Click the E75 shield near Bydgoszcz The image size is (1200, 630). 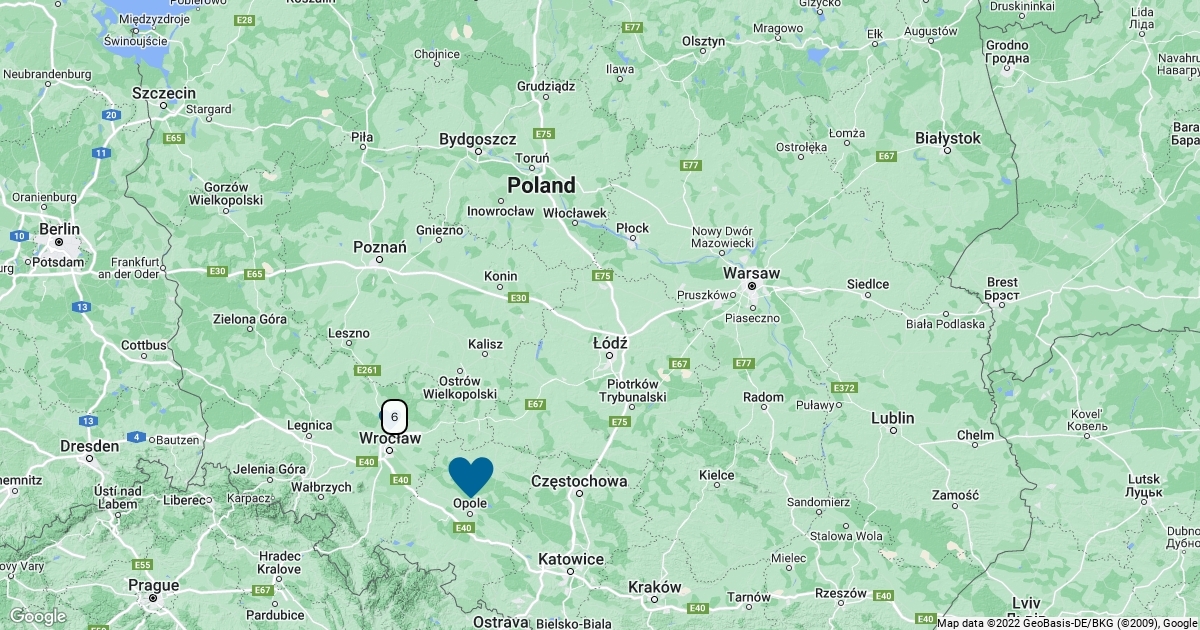click(x=544, y=133)
